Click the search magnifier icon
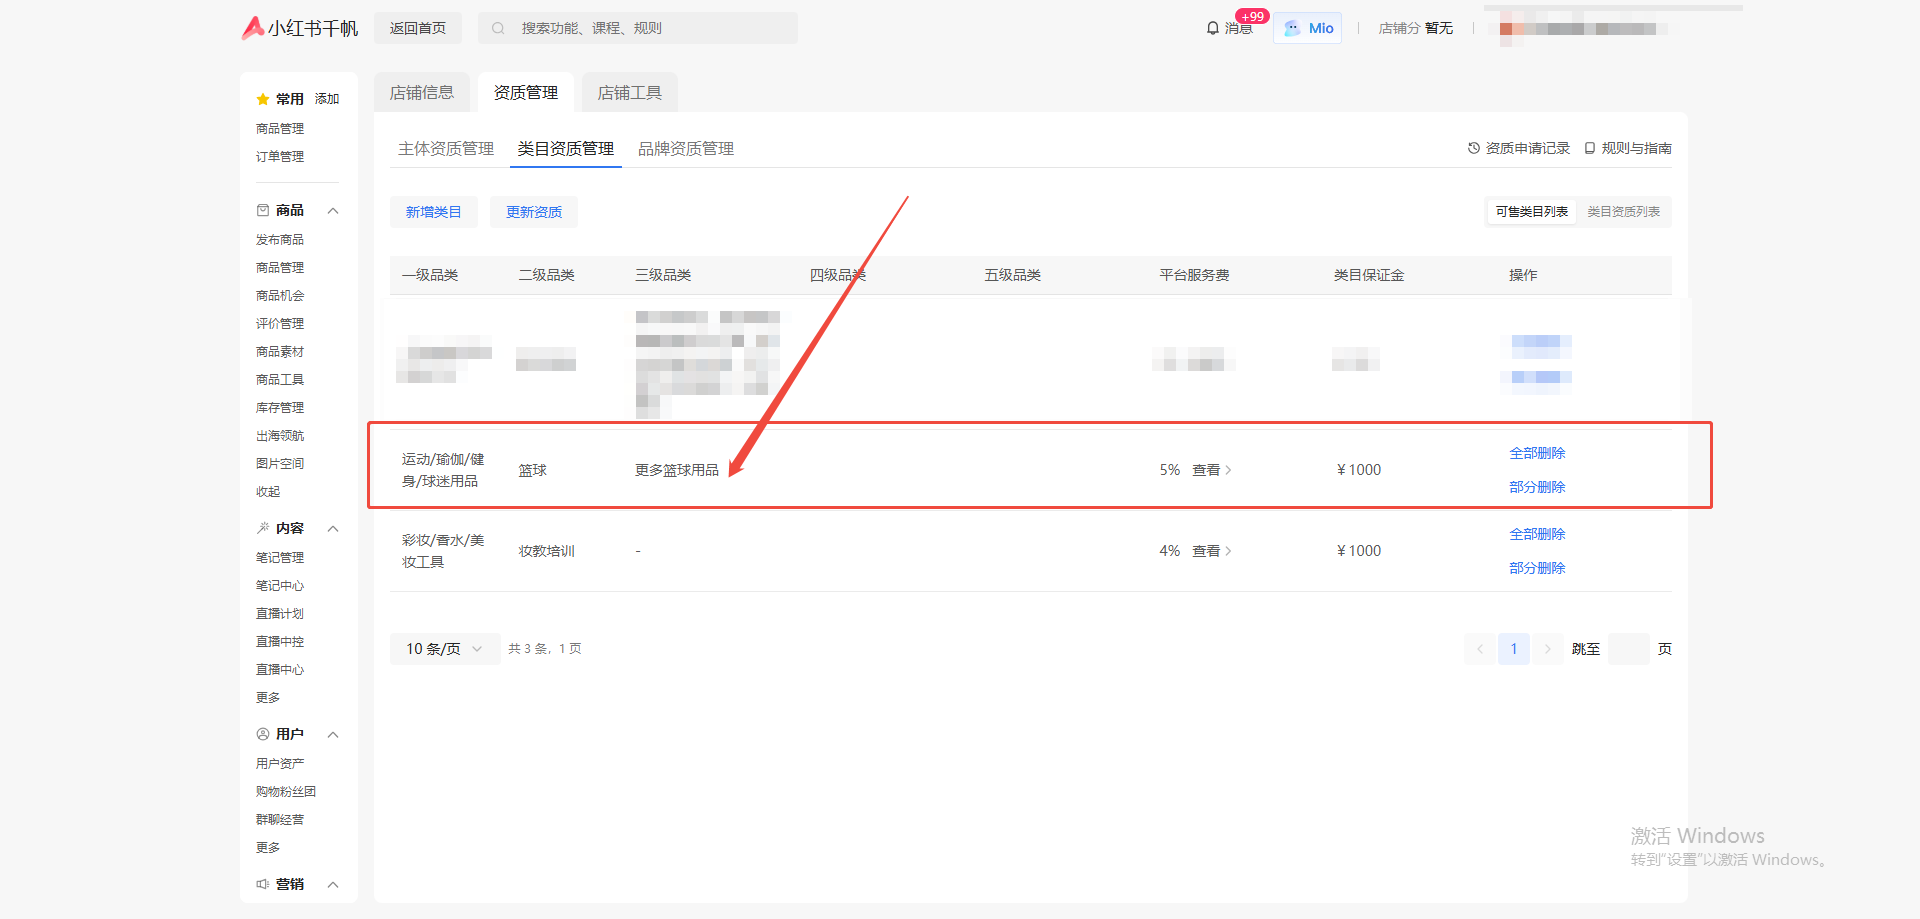Viewport: 1920px width, 919px height. pyautogui.click(x=498, y=28)
